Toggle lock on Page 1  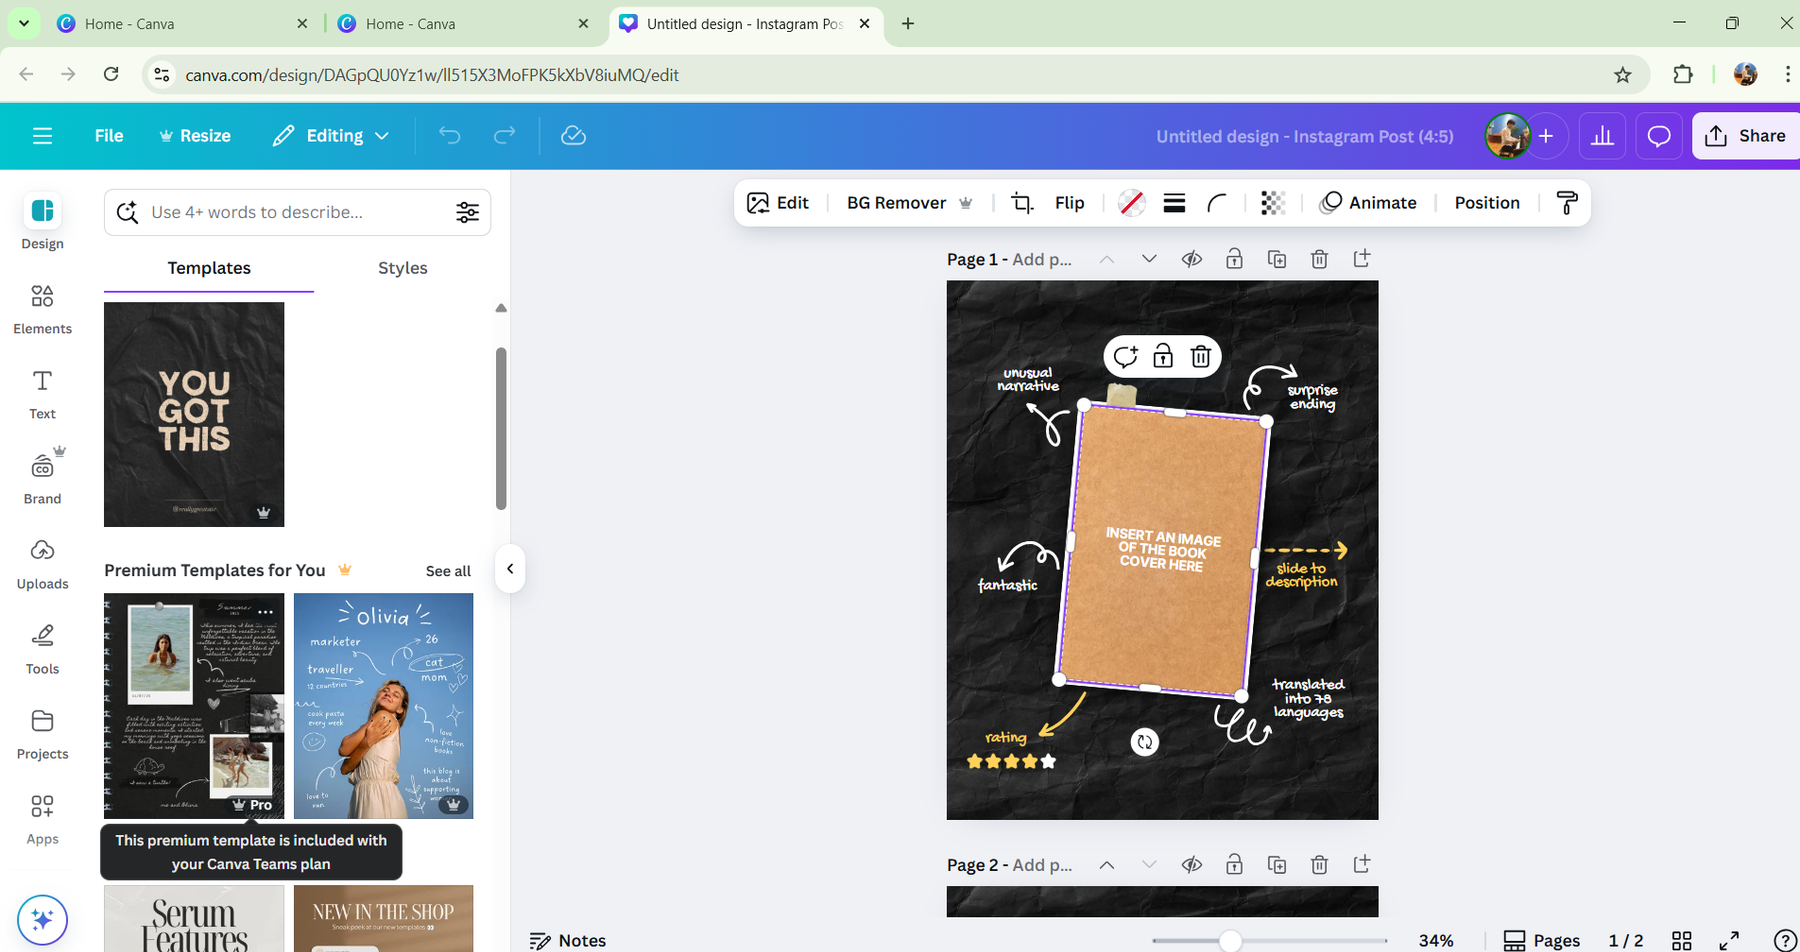(1234, 259)
